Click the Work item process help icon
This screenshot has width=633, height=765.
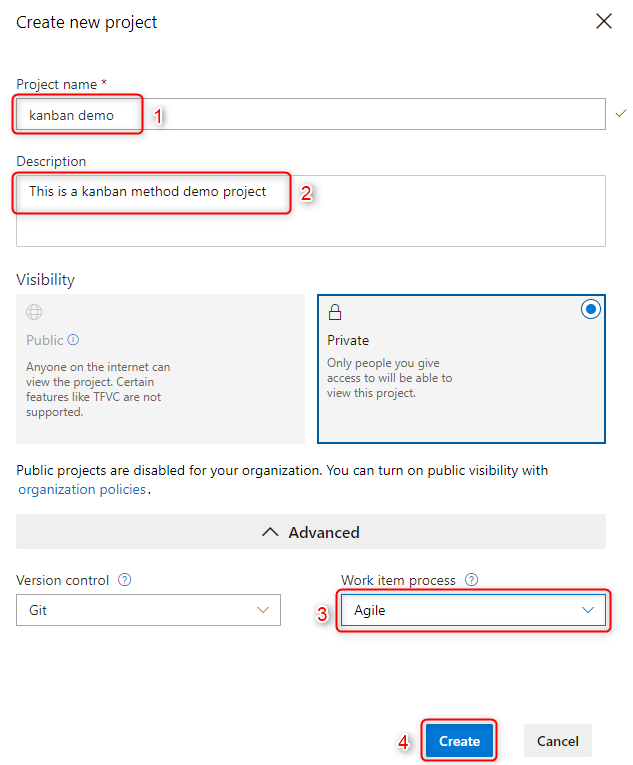point(471,580)
